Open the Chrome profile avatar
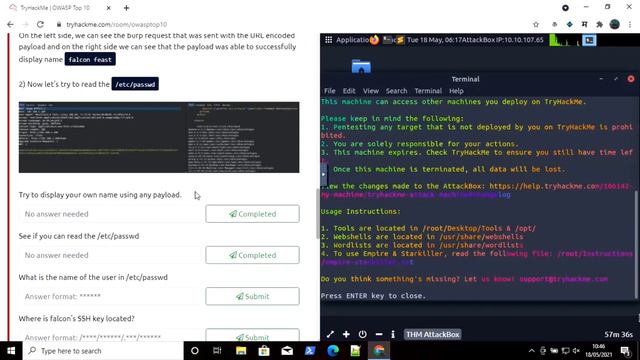 [615, 24]
